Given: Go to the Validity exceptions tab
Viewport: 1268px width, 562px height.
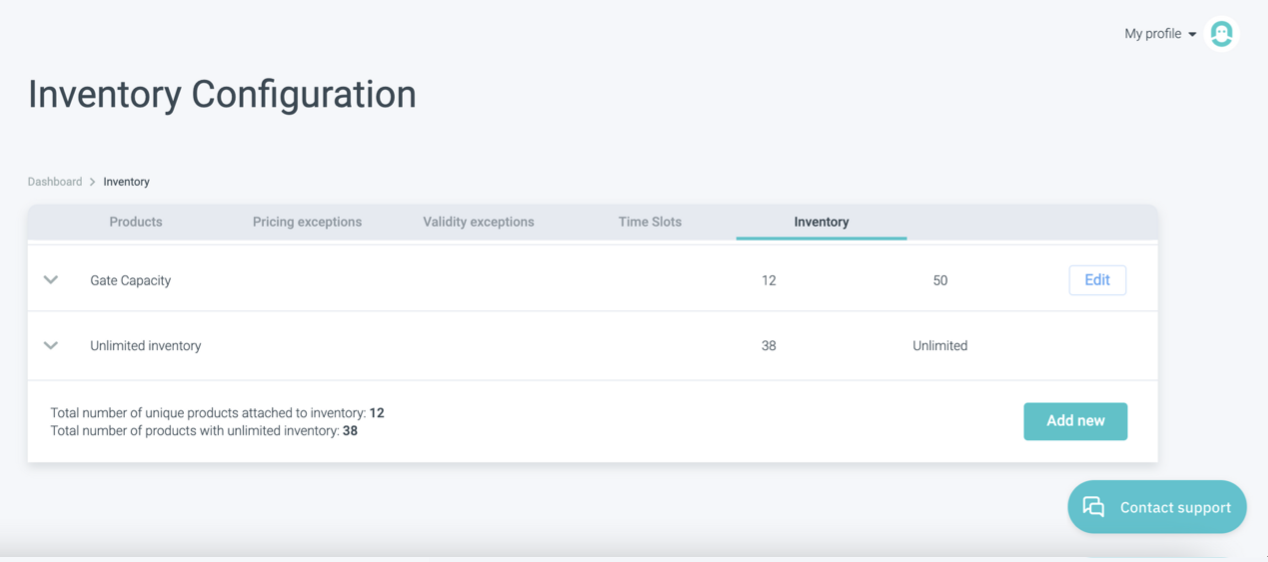Looking at the screenshot, I should (x=478, y=222).
